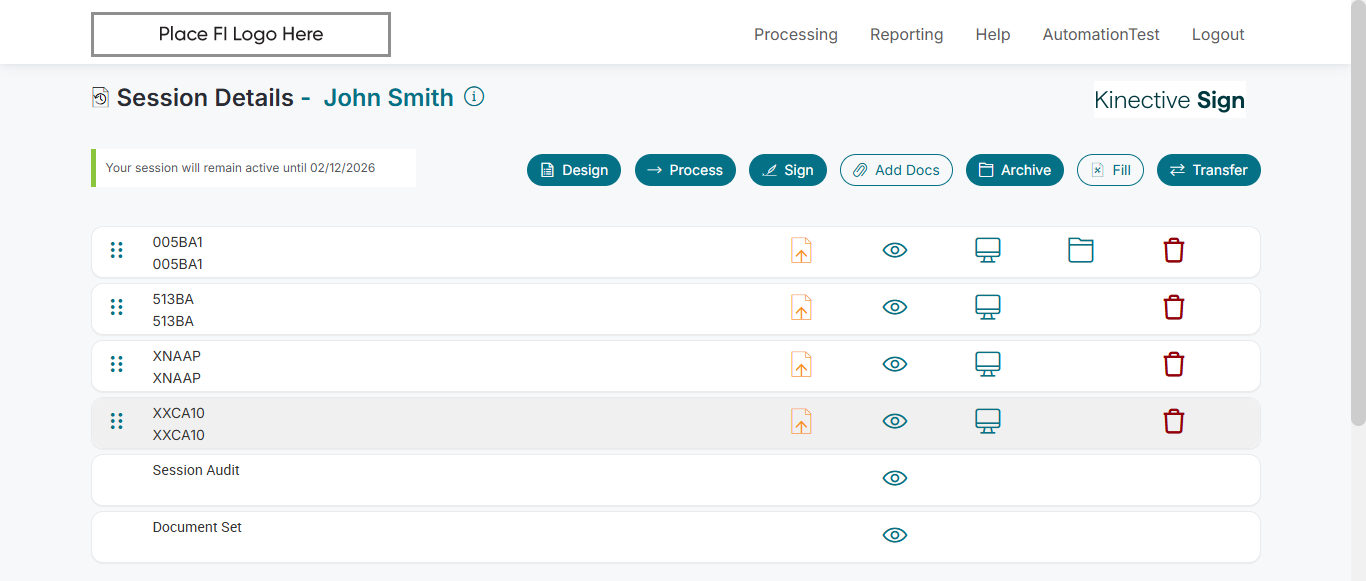
Task: Open the Reporting menu
Action: pyautogui.click(x=906, y=35)
